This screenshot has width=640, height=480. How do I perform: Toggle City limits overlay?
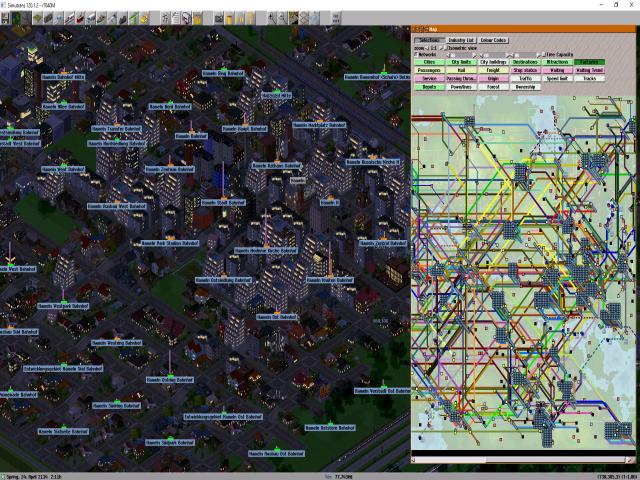pos(461,62)
